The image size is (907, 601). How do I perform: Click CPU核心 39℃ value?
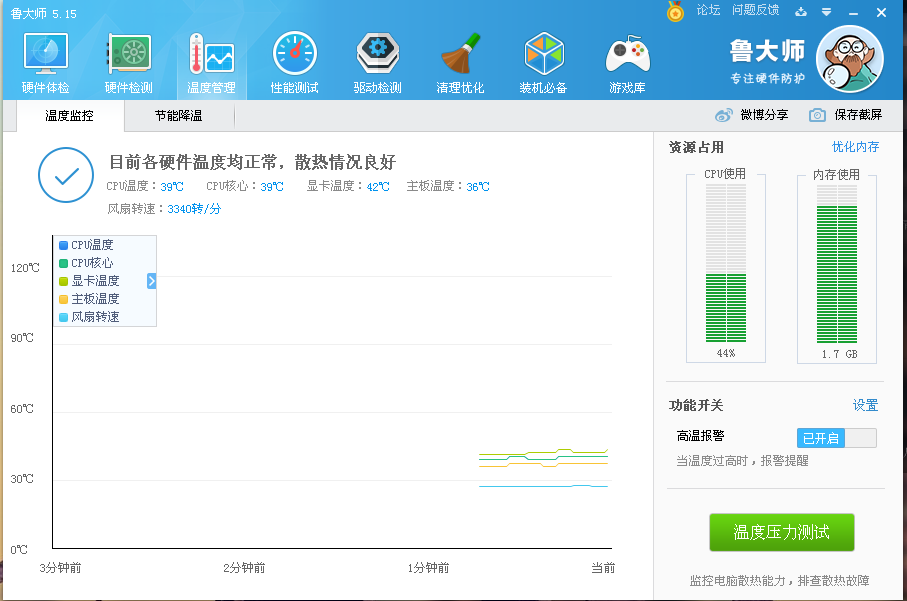point(272,187)
